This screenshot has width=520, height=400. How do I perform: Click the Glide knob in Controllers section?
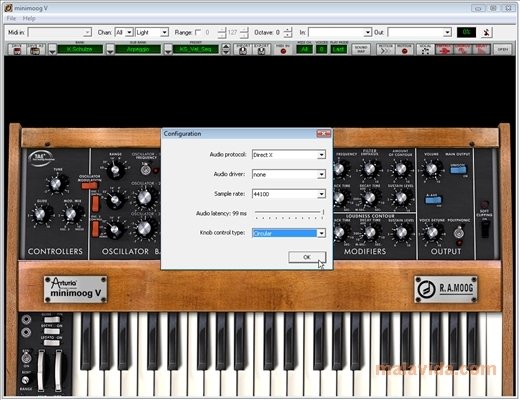[40, 214]
